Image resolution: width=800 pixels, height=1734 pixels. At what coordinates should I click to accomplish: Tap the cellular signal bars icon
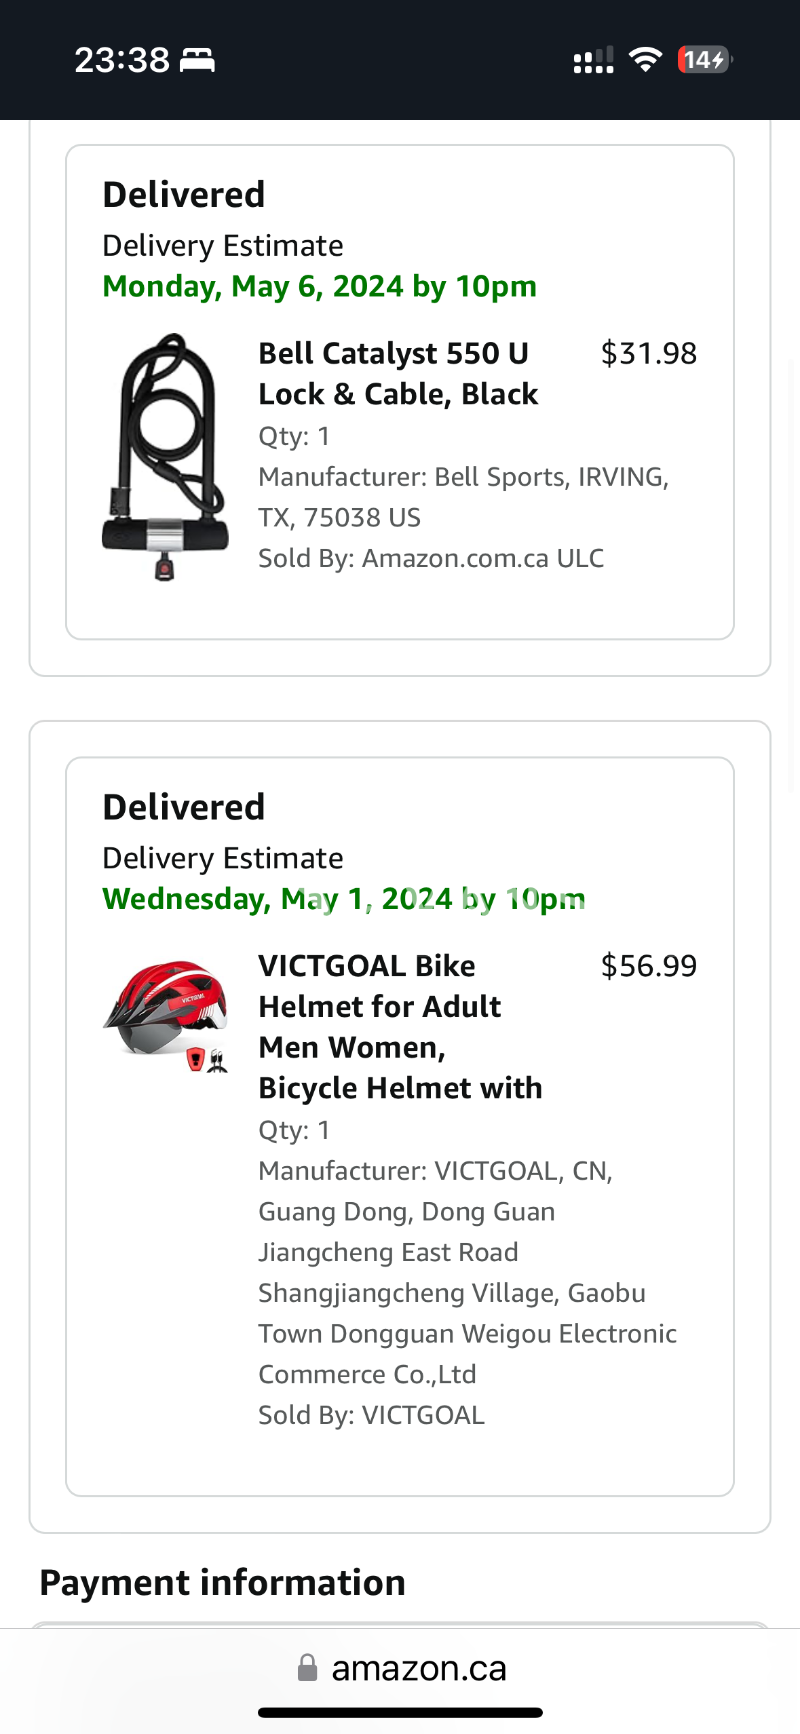coord(593,61)
